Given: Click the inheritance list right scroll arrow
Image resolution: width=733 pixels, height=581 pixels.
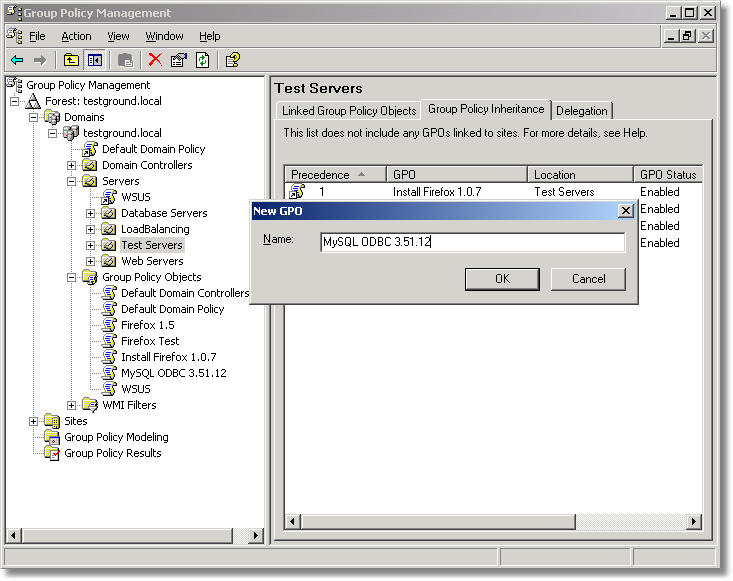Looking at the screenshot, I should 694,521.
